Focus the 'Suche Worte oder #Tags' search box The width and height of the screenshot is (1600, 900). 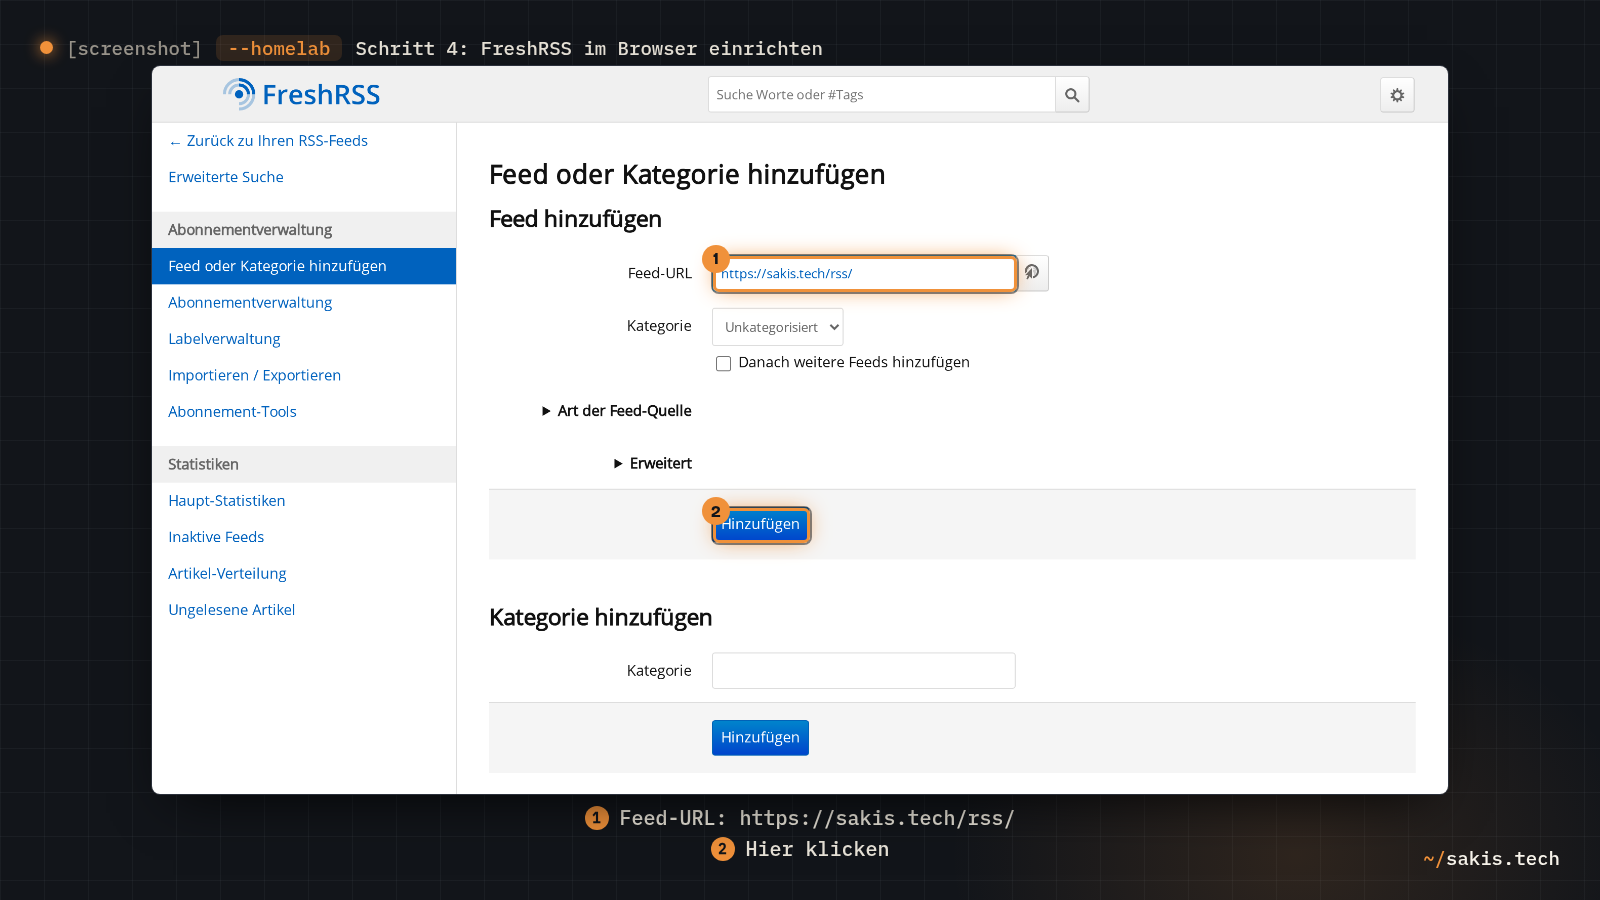882,95
